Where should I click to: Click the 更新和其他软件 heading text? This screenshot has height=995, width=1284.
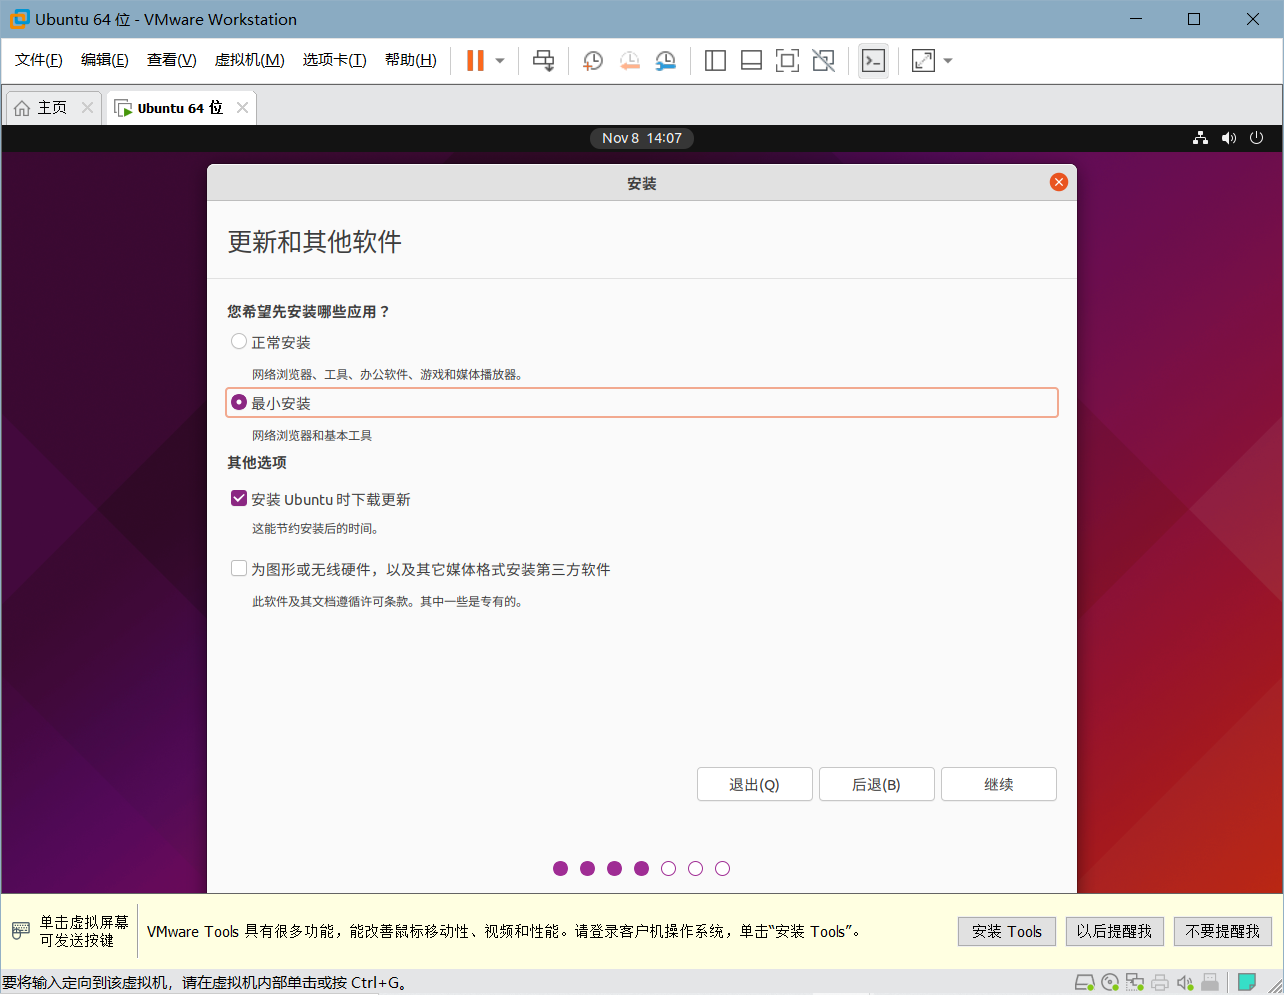(315, 242)
